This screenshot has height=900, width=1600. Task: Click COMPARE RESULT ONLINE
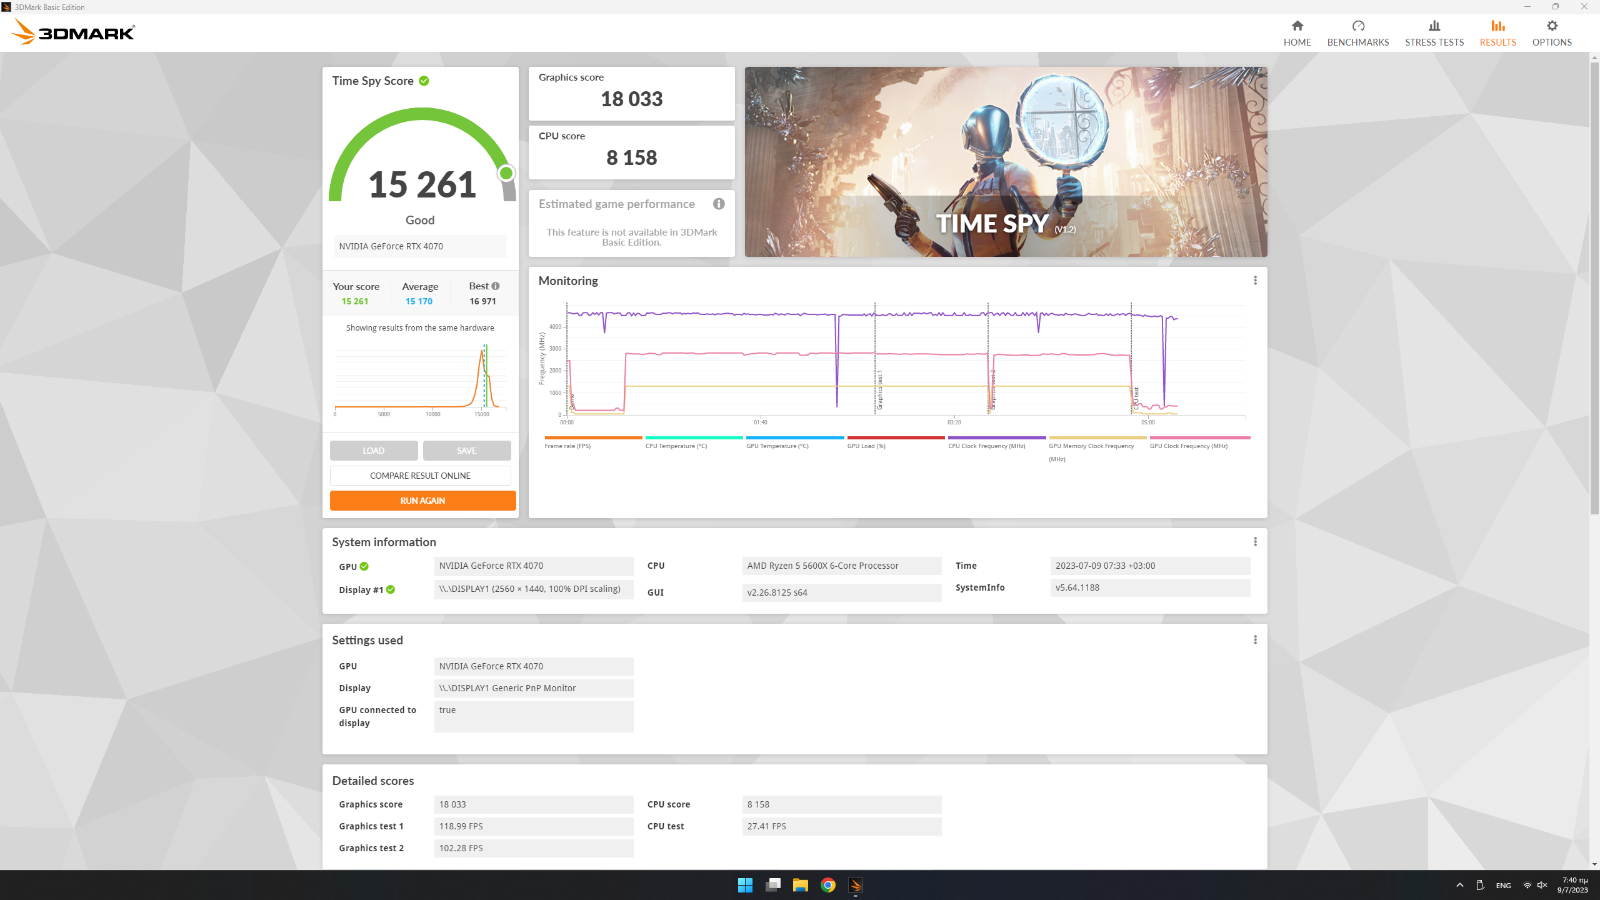tap(420, 476)
